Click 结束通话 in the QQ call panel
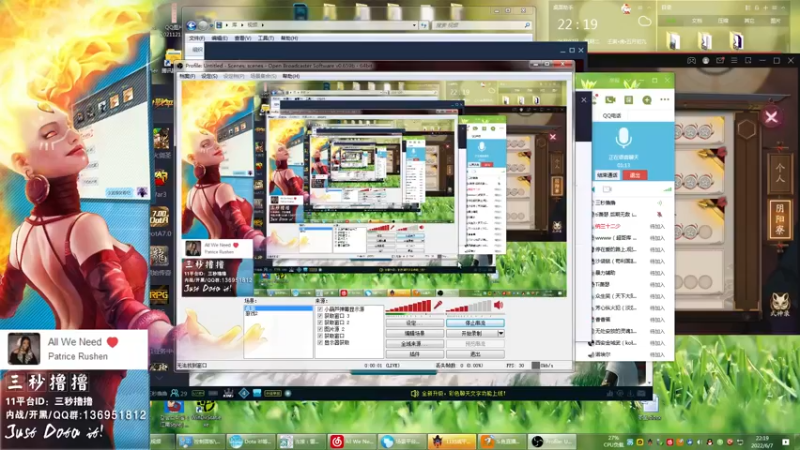Viewport: 800px width, 450px height. [608, 175]
